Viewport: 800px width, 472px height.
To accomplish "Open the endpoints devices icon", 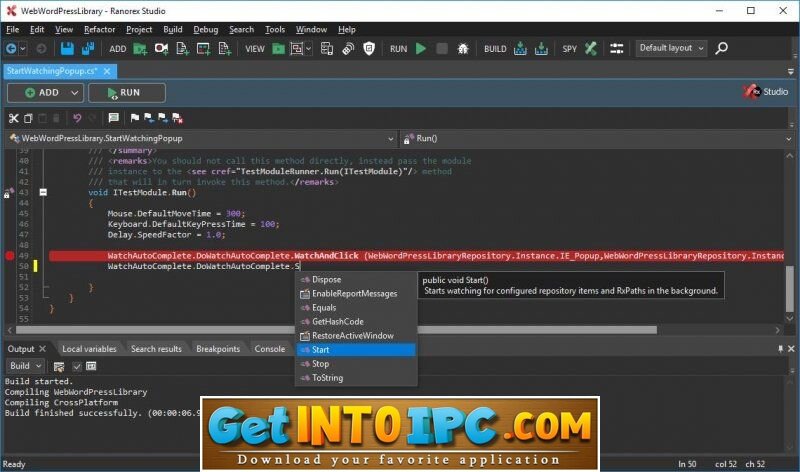I will (x=327, y=49).
